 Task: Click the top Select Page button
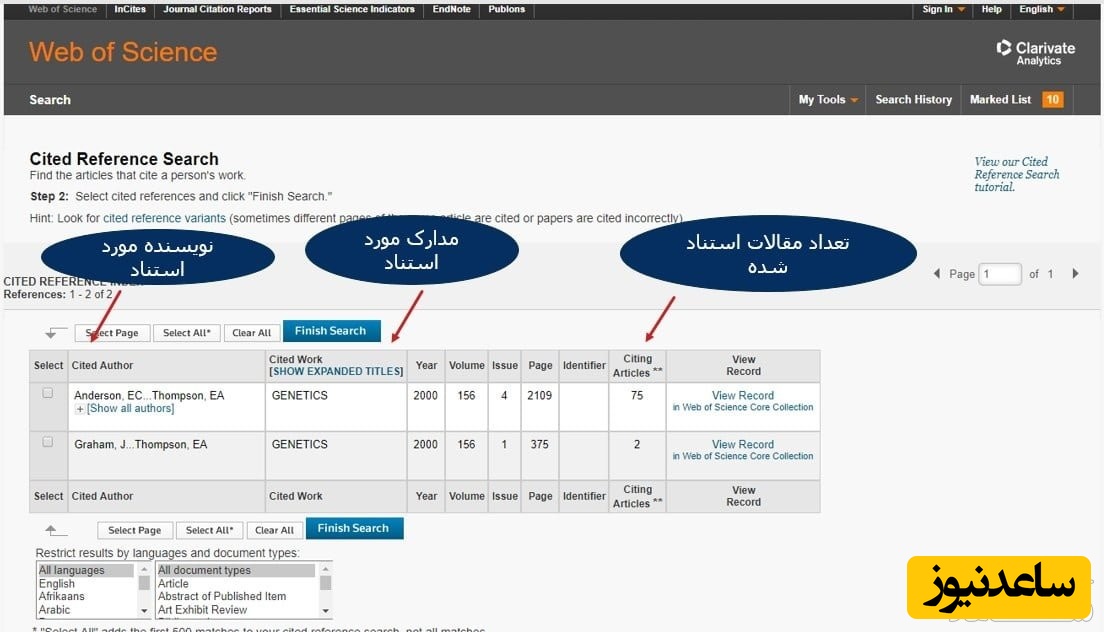(x=112, y=333)
